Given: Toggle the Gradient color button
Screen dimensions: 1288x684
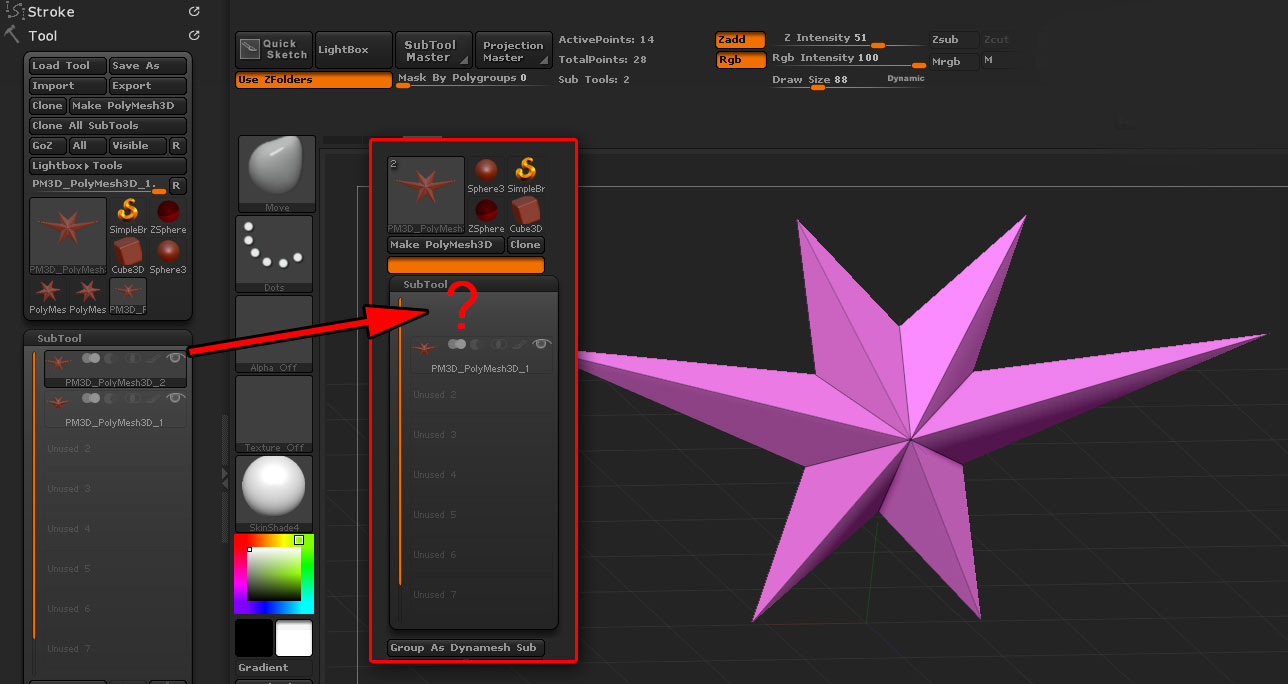Looking at the screenshot, I should pos(274,667).
